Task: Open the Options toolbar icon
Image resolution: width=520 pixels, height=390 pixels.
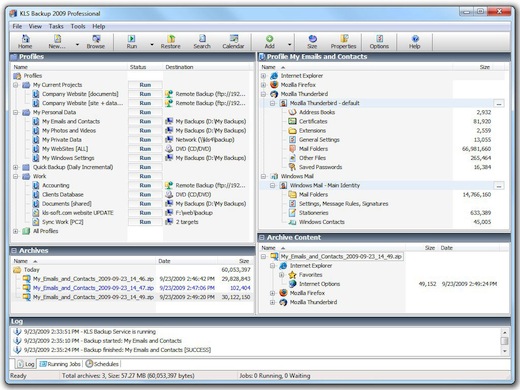Action: click(x=379, y=42)
